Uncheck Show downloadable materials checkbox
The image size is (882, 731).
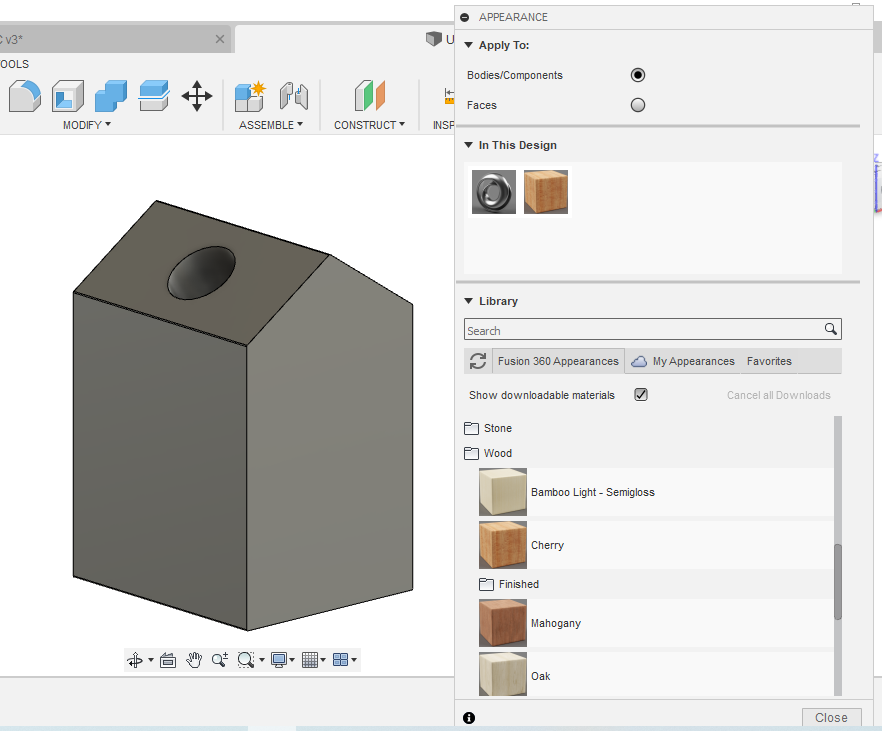(x=641, y=395)
